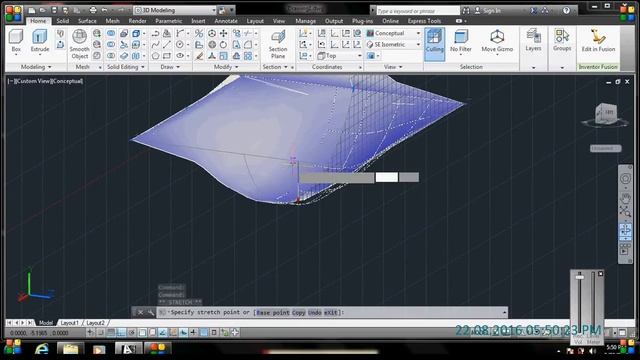Open the Top UCS dropdown
The width and height of the screenshot is (640, 360).
[x=340, y=56]
